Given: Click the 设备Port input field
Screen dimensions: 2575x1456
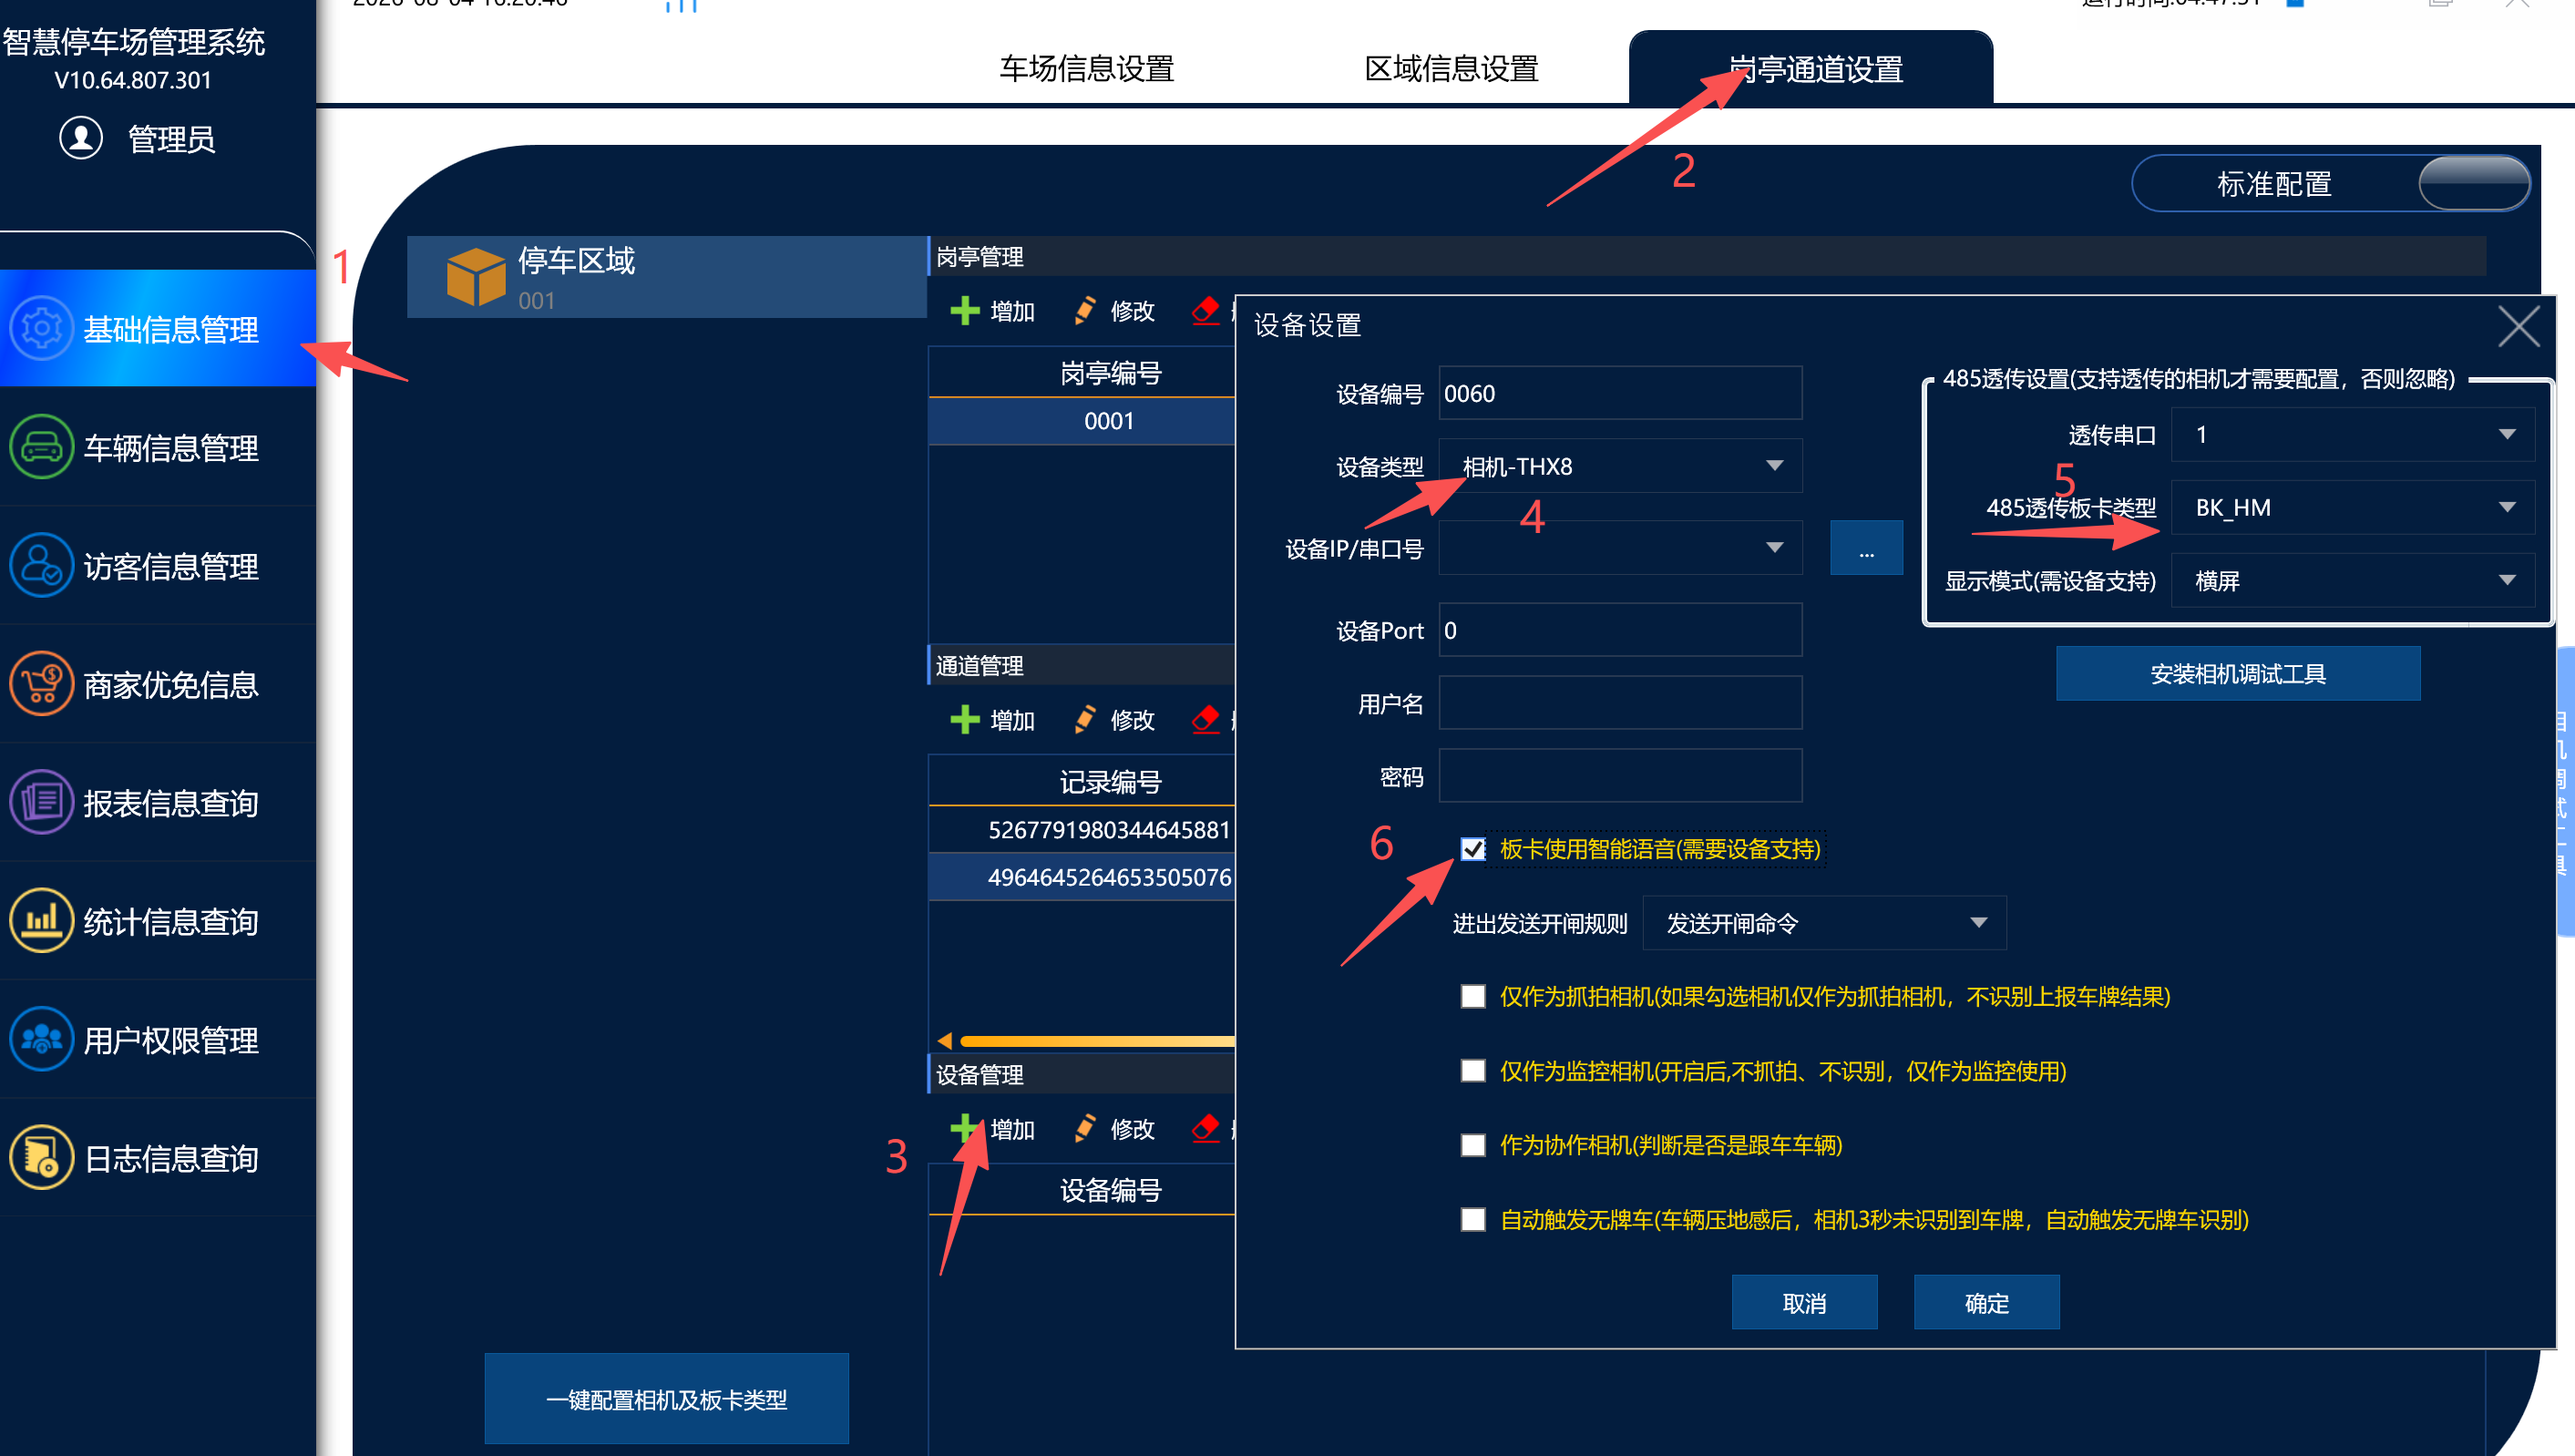Looking at the screenshot, I should click(1620, 630).
